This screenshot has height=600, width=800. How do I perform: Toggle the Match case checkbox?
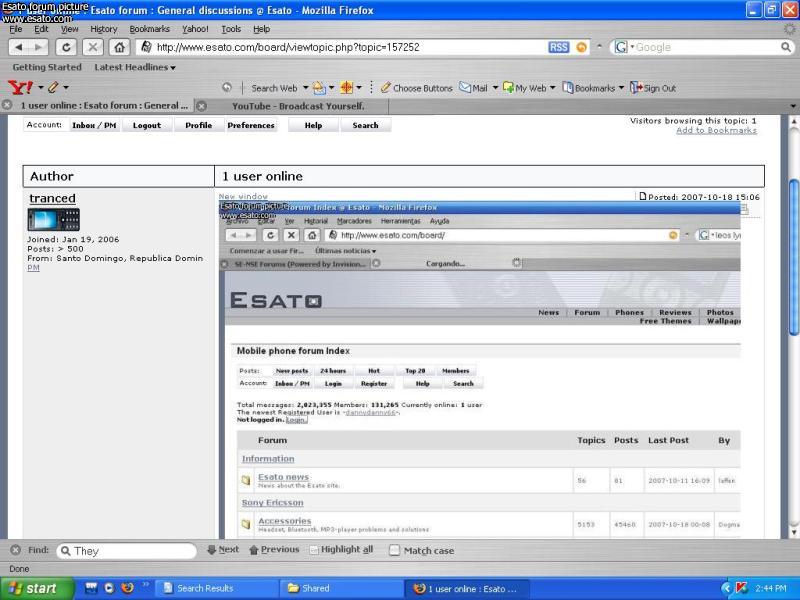coord(394,551)
